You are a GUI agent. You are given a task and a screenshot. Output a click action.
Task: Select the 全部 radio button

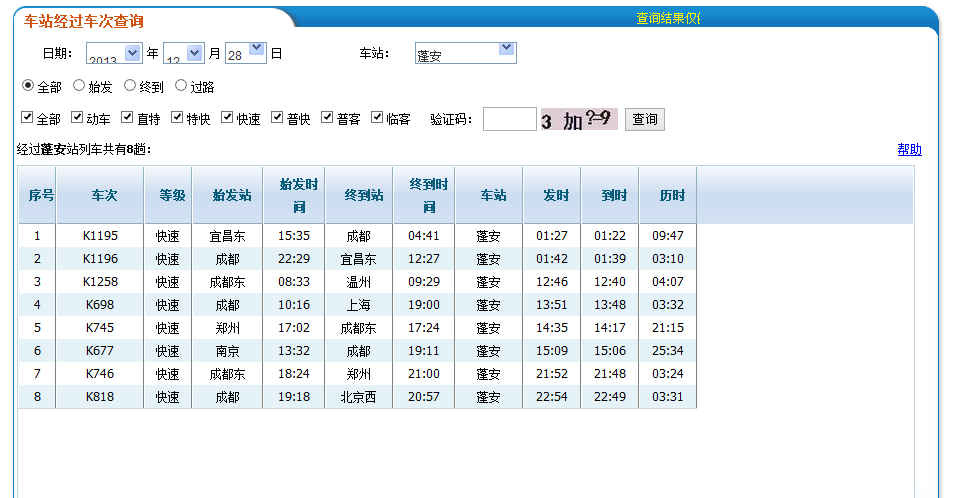click(x=28, y=86)
